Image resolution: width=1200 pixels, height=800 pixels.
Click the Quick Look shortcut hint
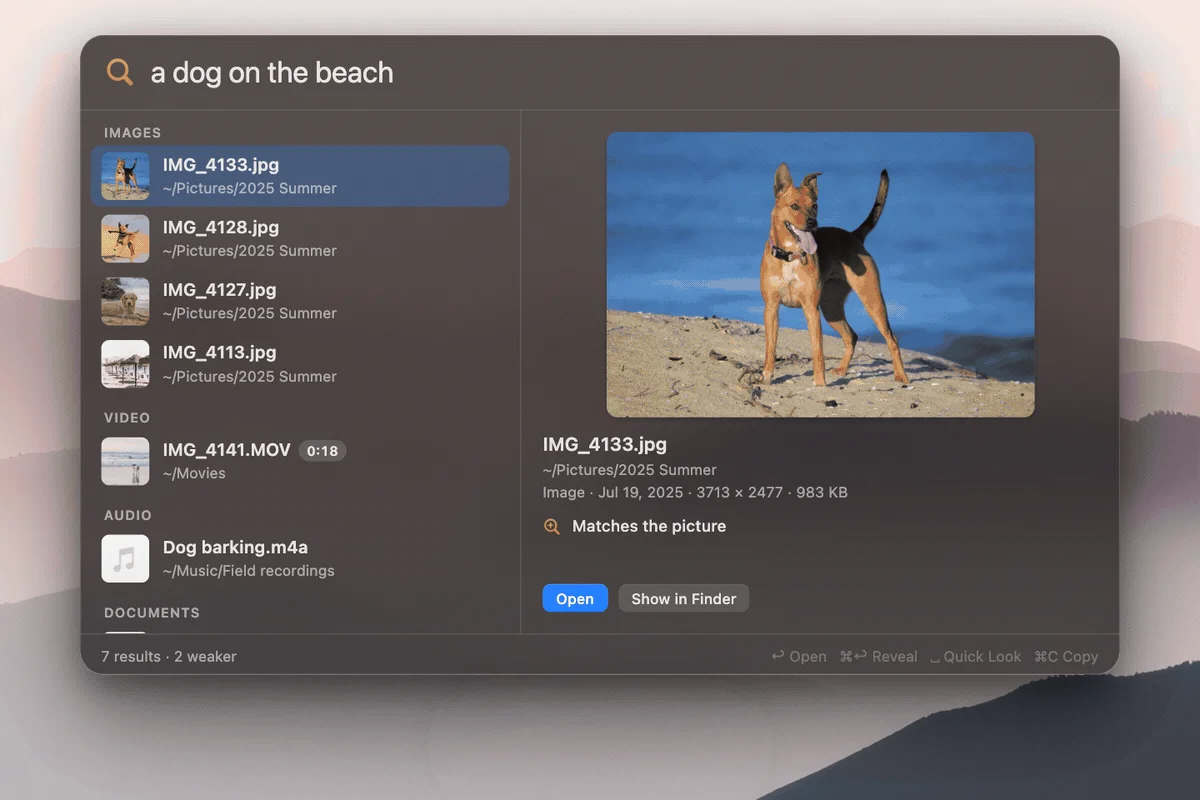976,656
